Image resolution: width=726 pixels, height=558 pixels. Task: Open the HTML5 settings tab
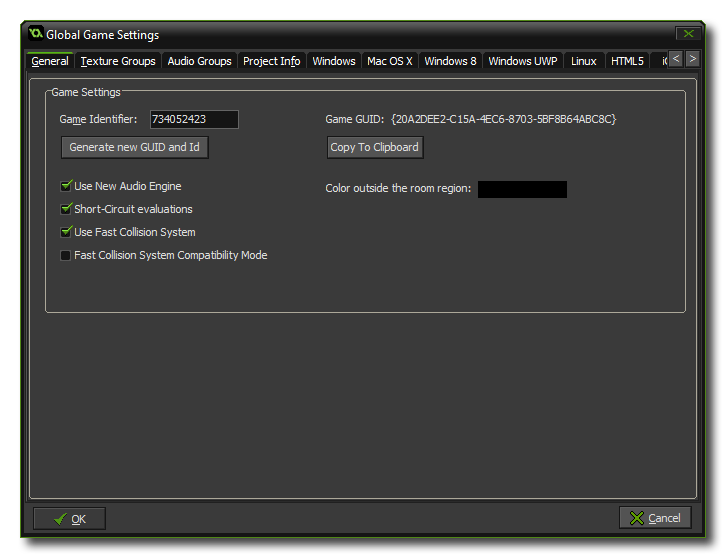pyautogui.click(x=627, y=61)
